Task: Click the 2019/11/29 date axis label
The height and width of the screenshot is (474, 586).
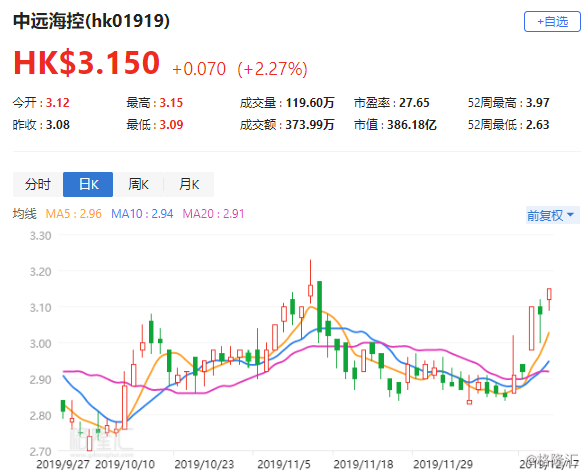Action: (x=443, y=465)
